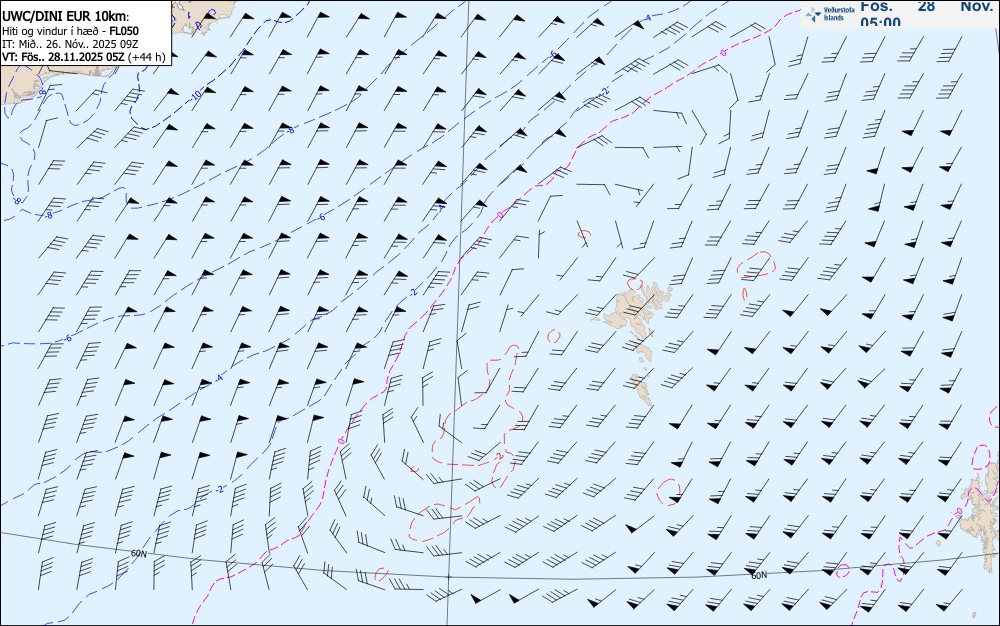Click the red '-2' contour label
This screenshot has height=626, width=1000.
(499, 456)
